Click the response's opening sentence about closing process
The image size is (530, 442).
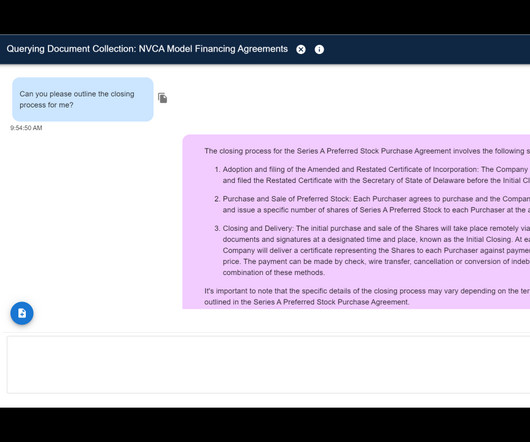(367, 151)
